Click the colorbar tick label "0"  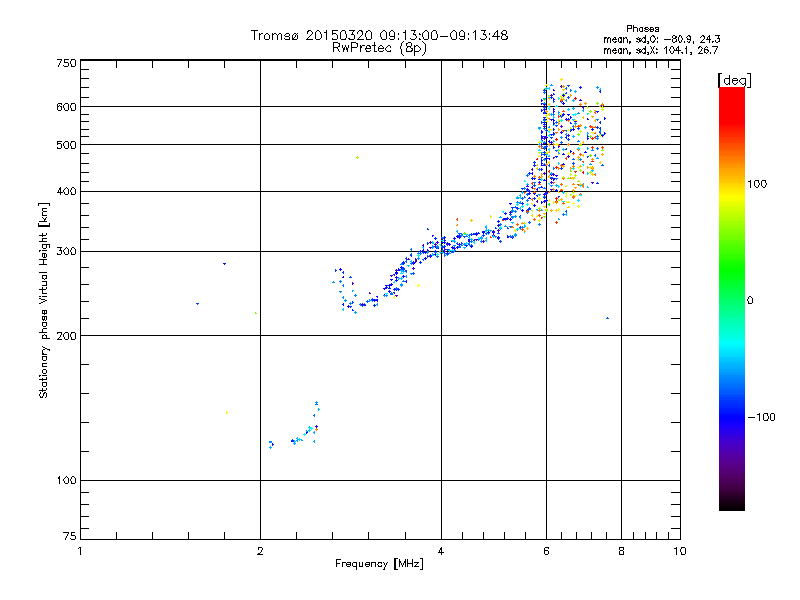750,301
